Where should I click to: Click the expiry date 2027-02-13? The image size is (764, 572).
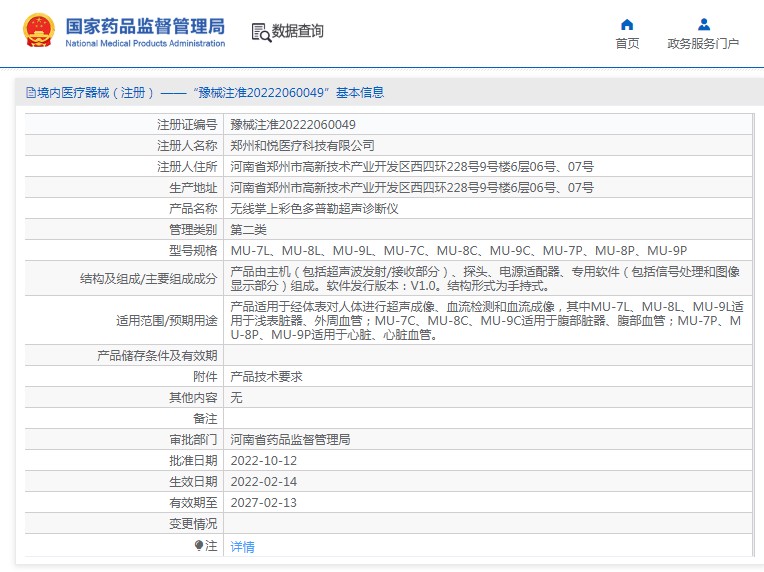(264, 502)
